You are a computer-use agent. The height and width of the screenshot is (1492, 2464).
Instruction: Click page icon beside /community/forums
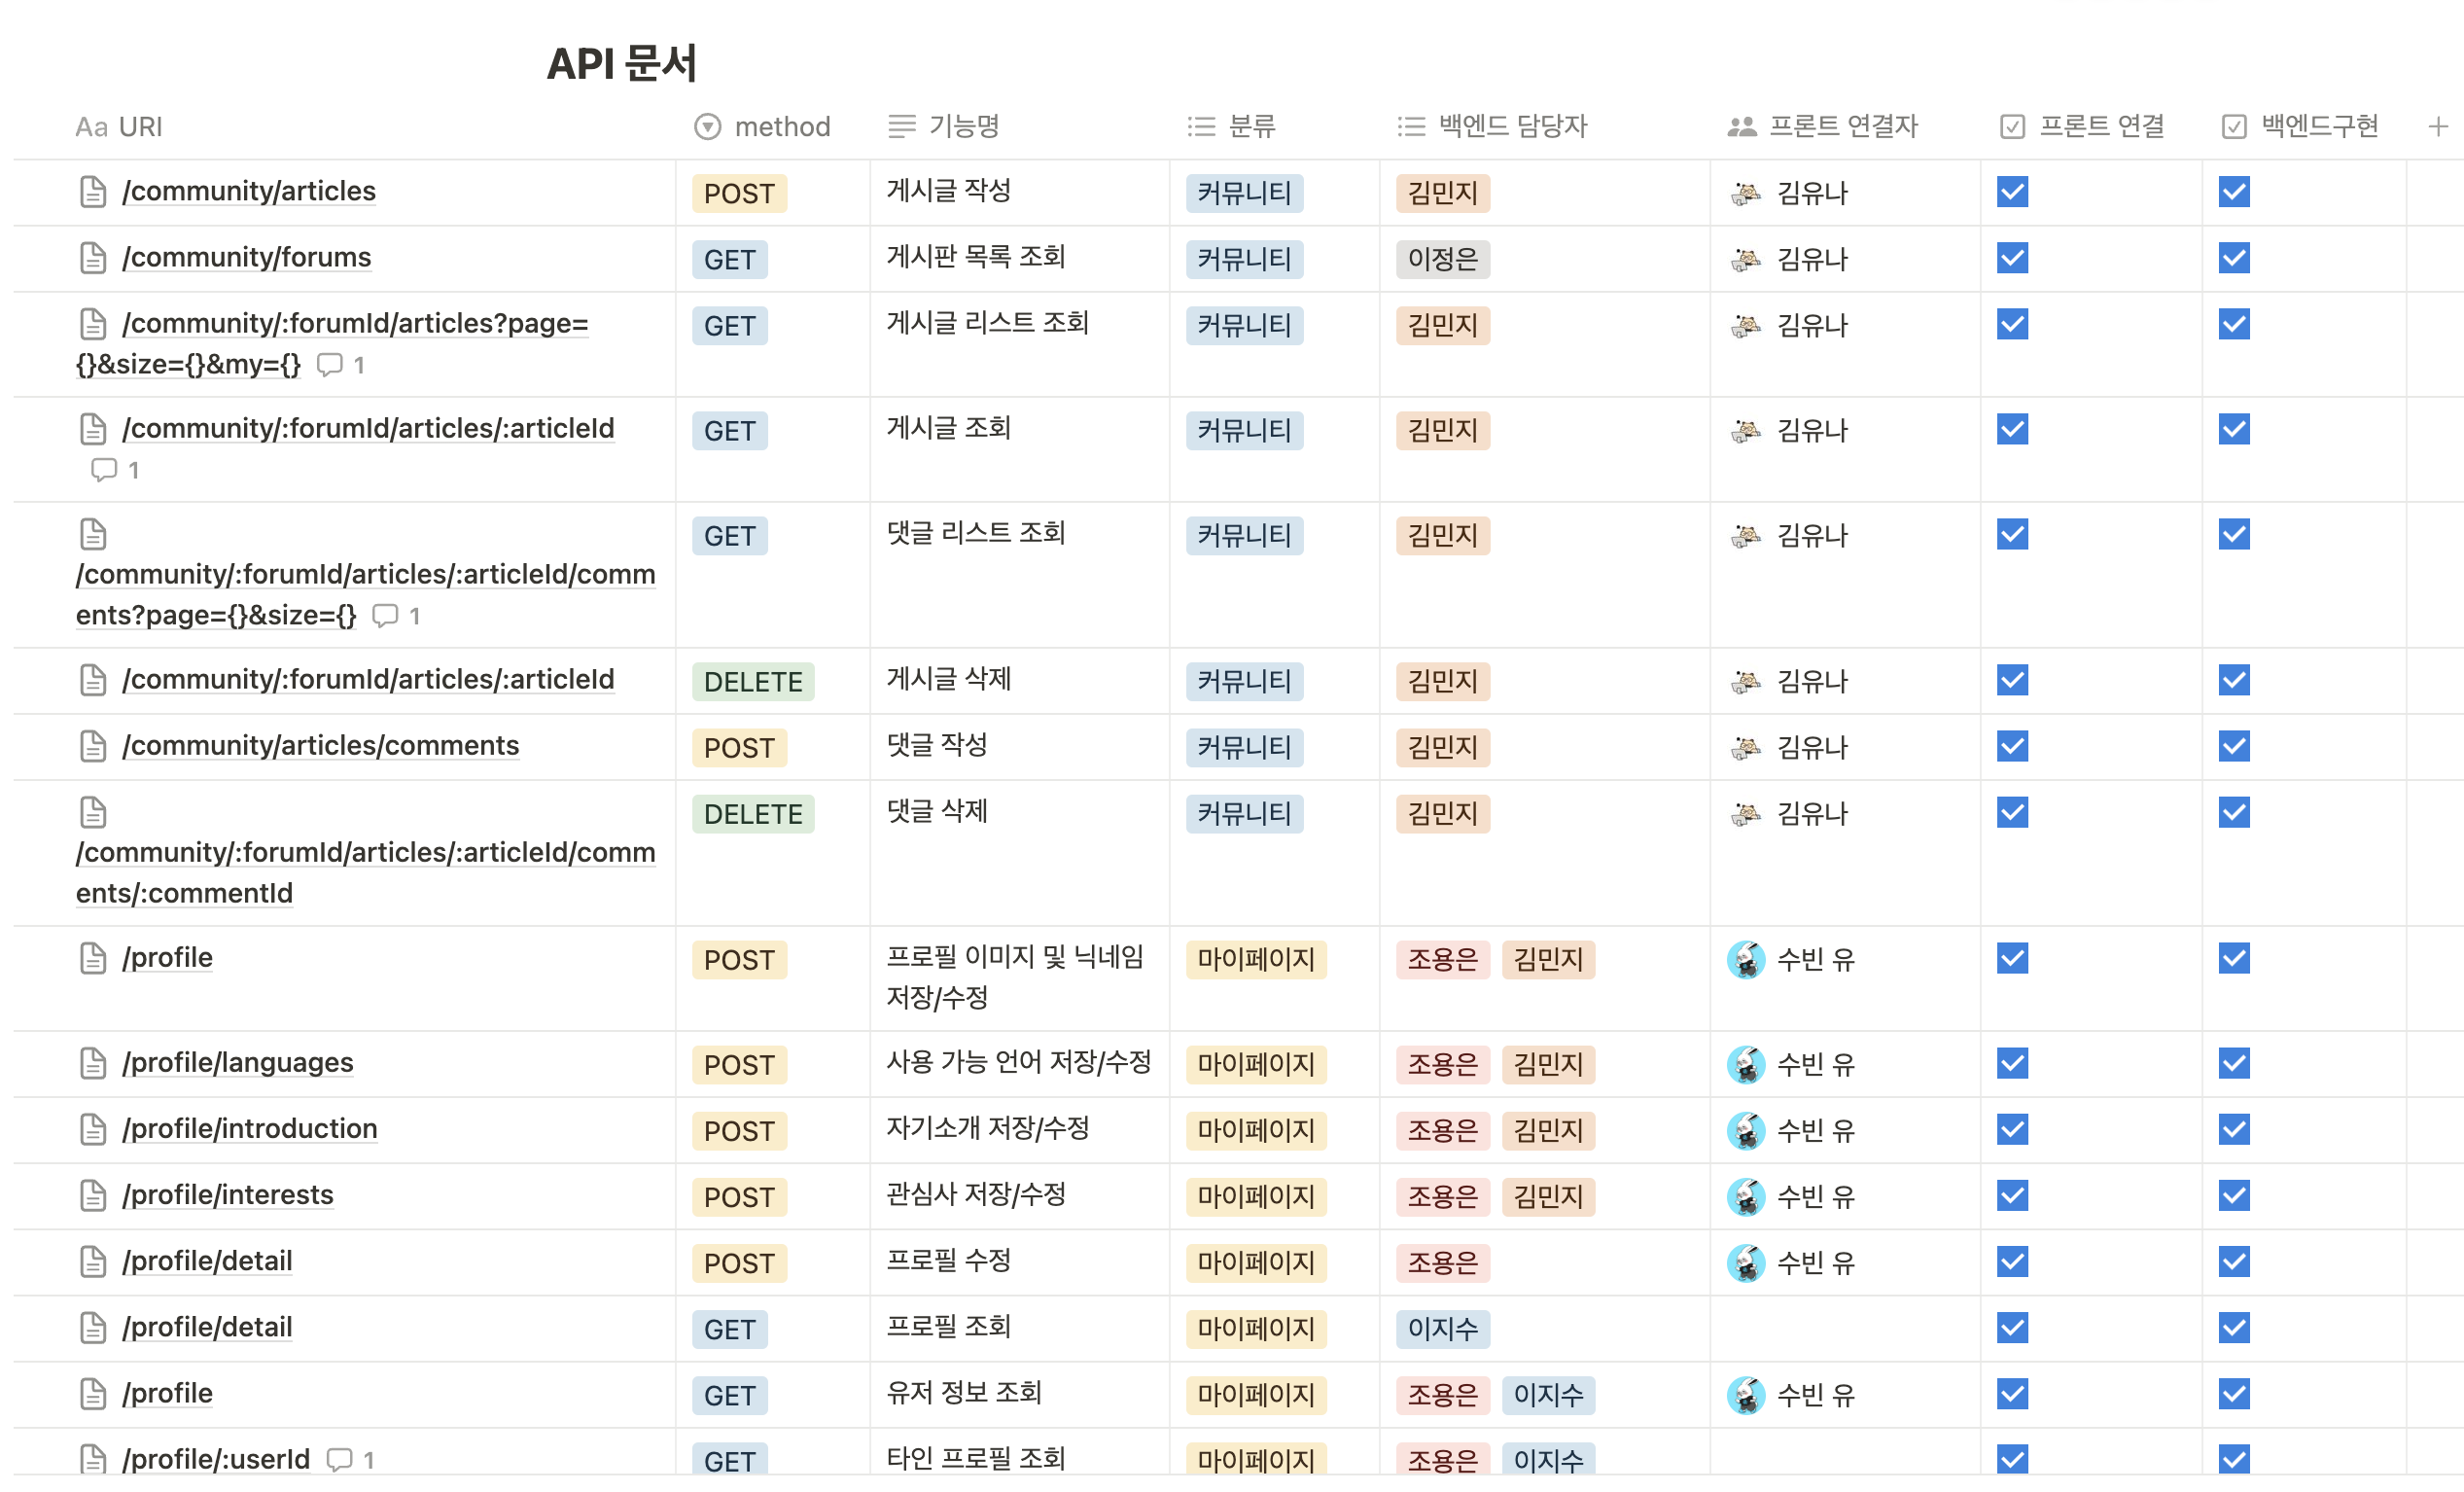(93, 258)
